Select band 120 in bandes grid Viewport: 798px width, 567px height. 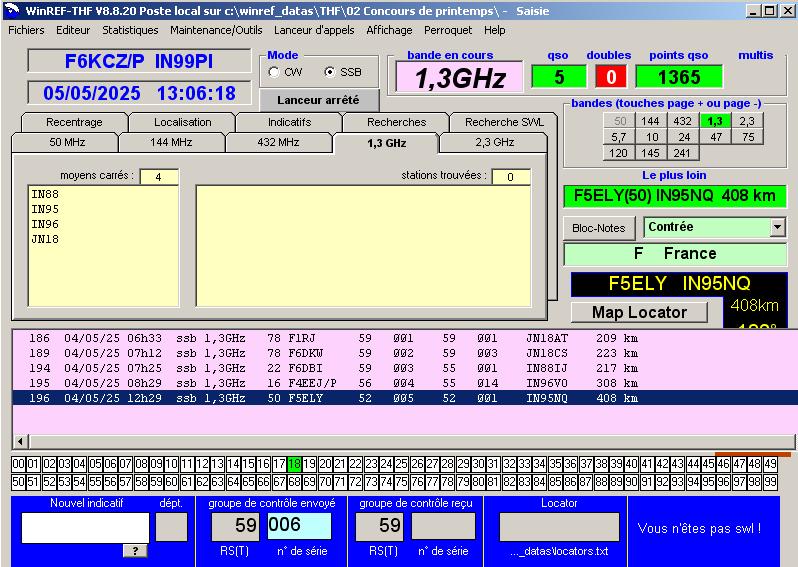click(x=618, y=153)
